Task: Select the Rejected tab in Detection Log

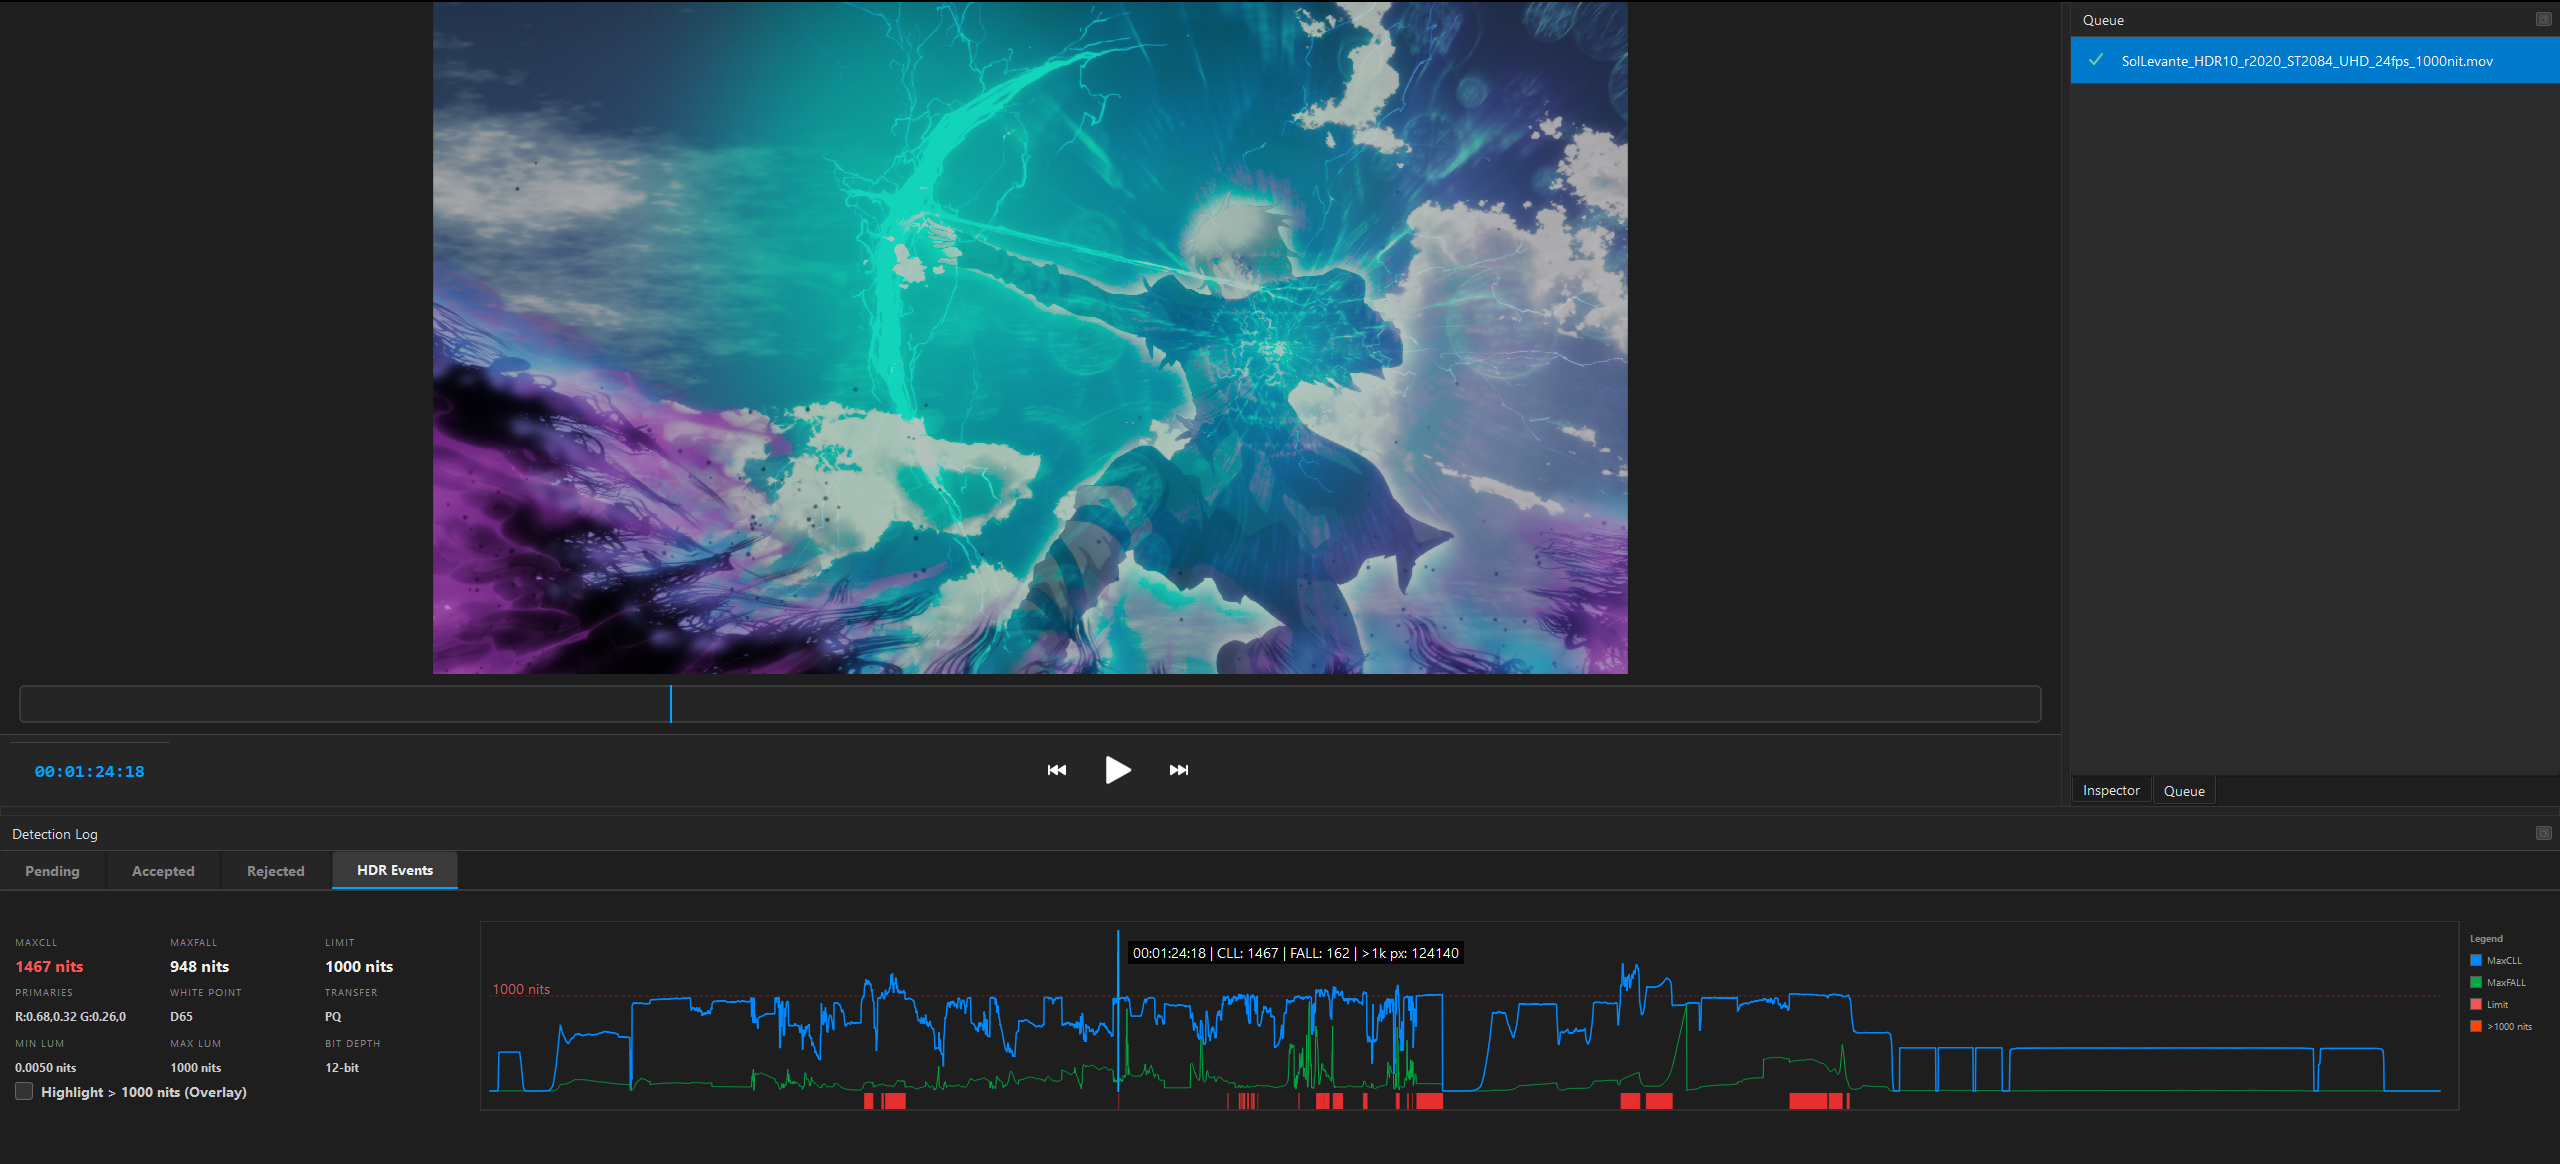Action: 275,870
